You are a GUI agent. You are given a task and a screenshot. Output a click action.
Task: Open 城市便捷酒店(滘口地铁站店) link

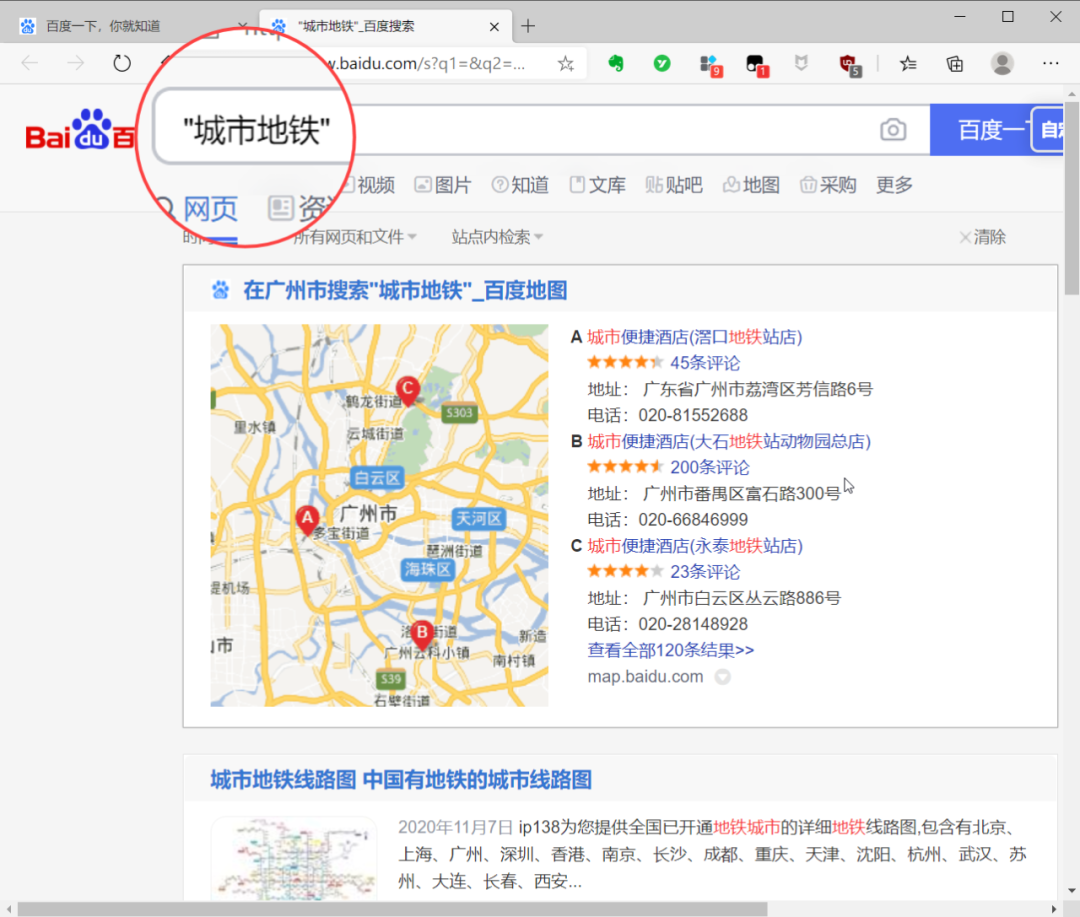pyautogui.click(x=695, y=337)
